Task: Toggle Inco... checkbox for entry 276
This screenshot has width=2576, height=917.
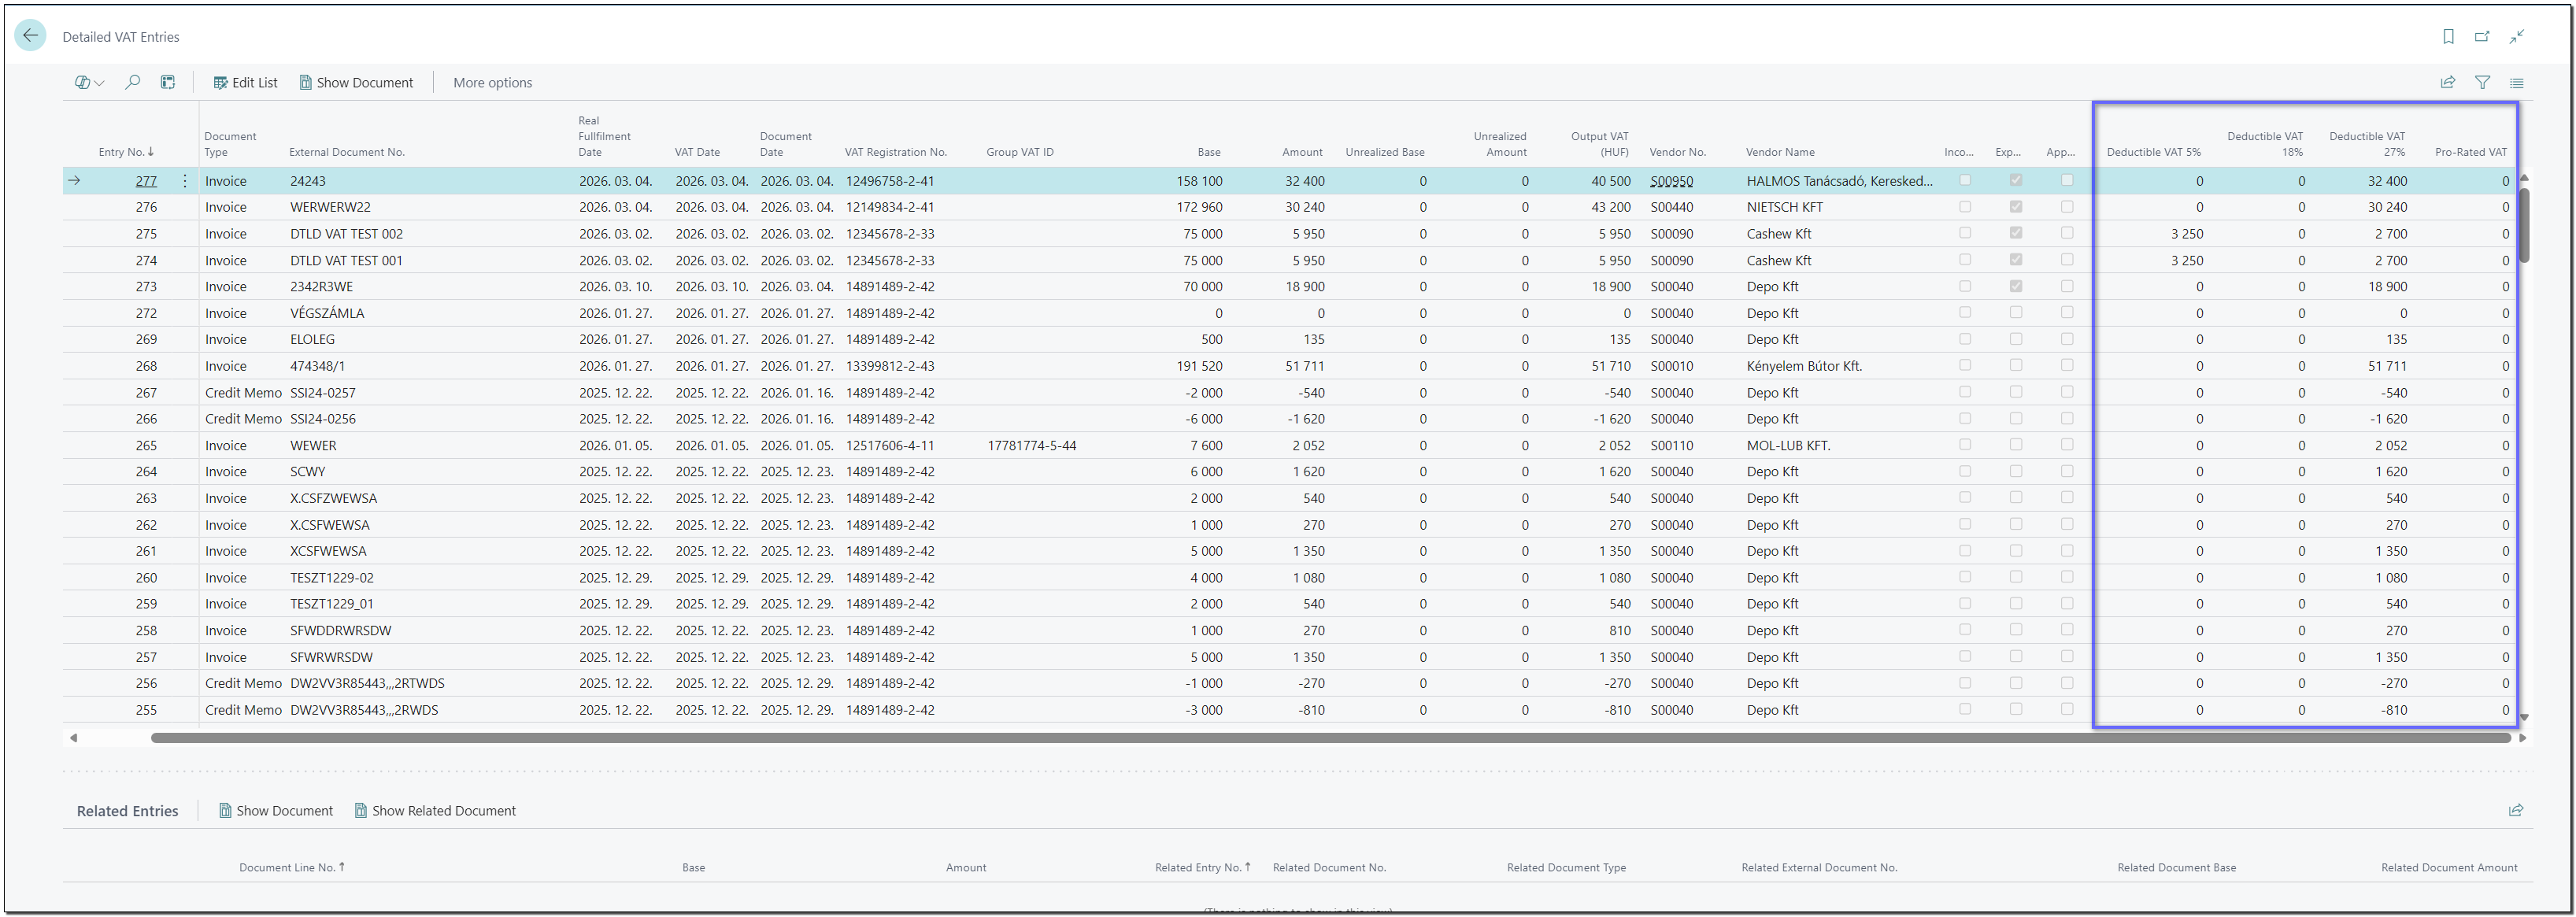Action: [x=1965, y=207]
